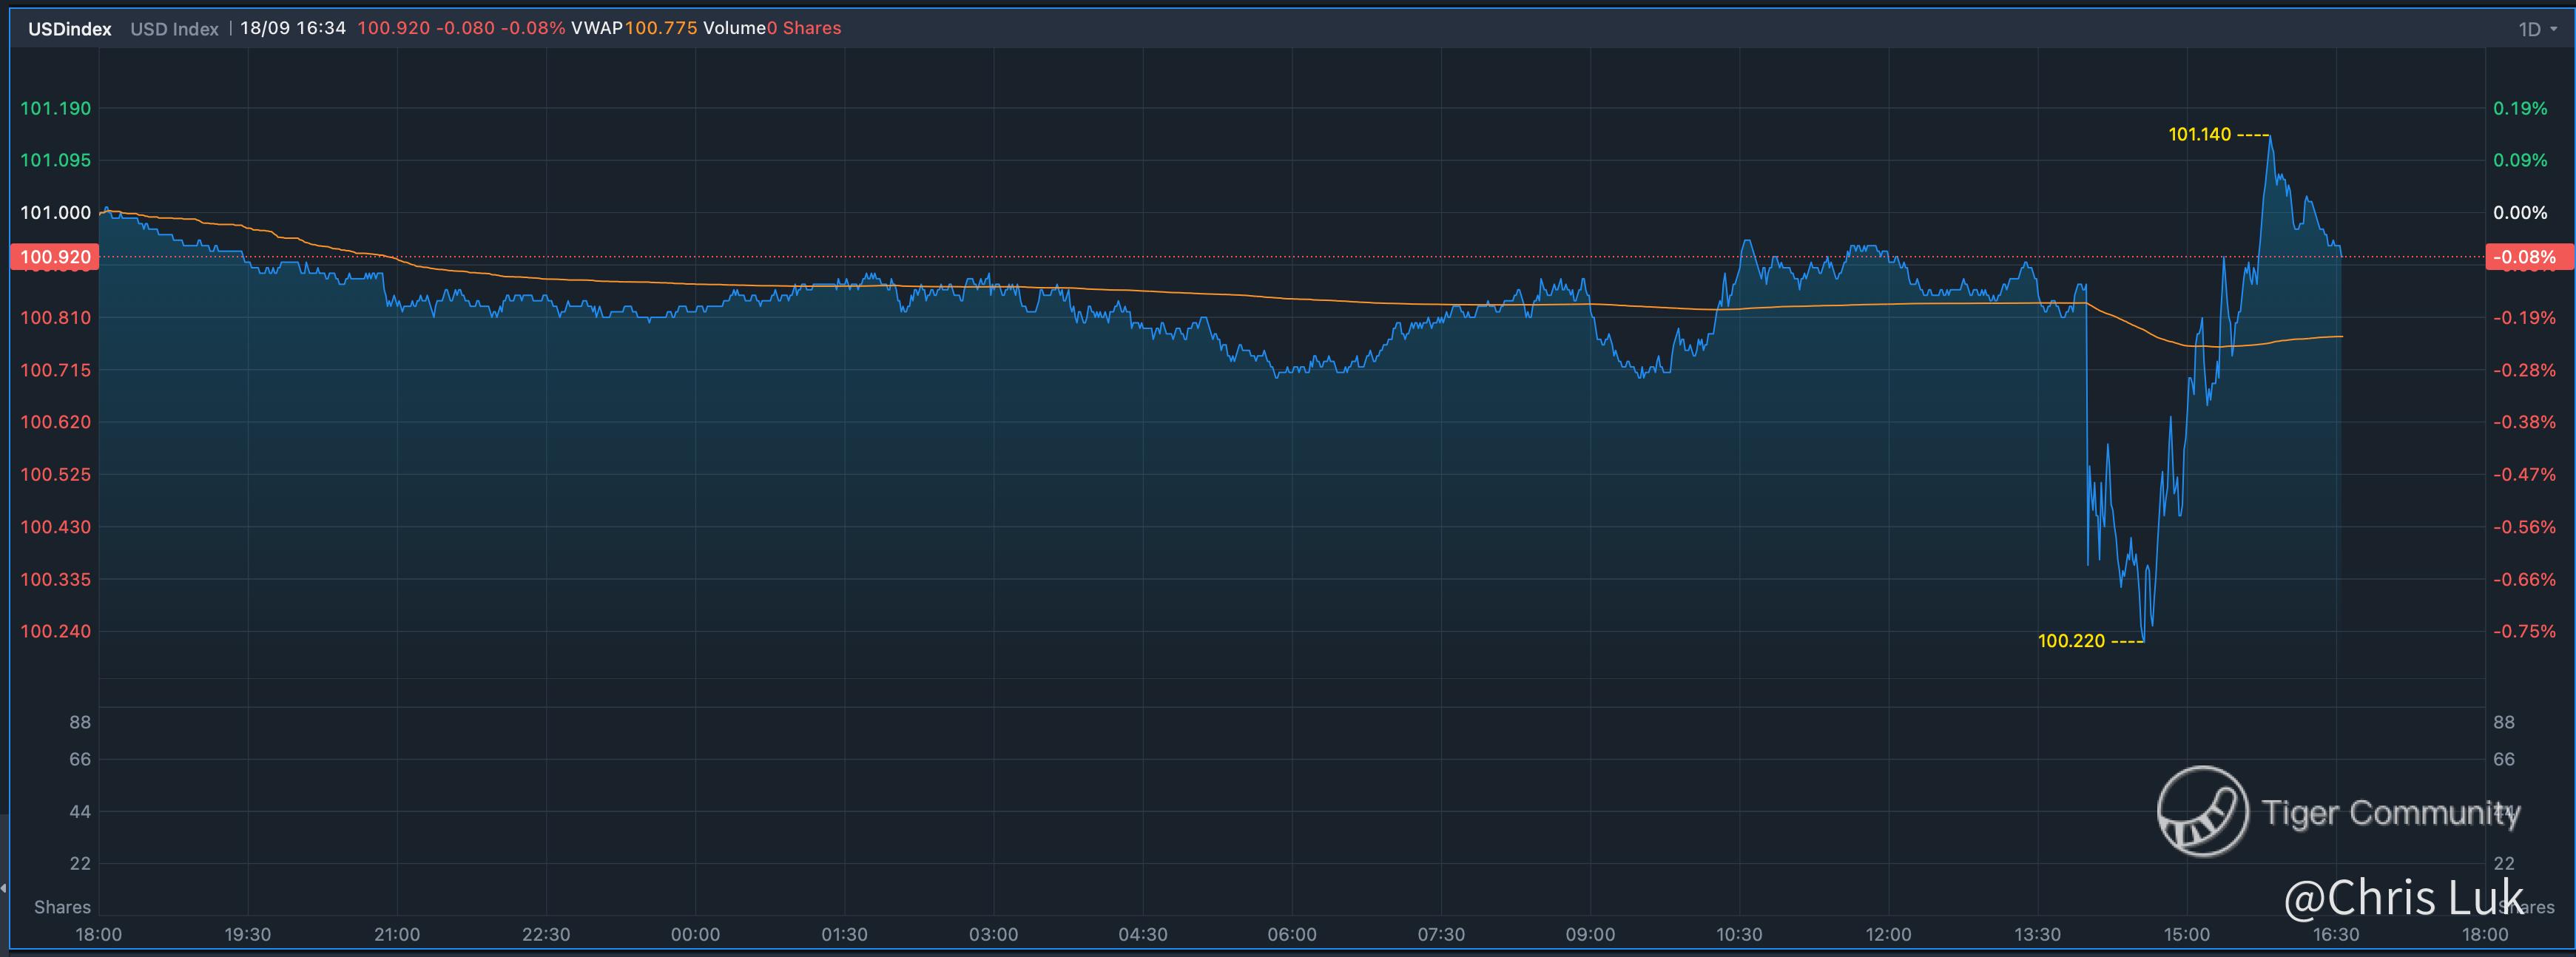Click the 100.240 label on price axis
Image resolution: width=2576 pixels, height=957 pixels.
coord(55,631)
